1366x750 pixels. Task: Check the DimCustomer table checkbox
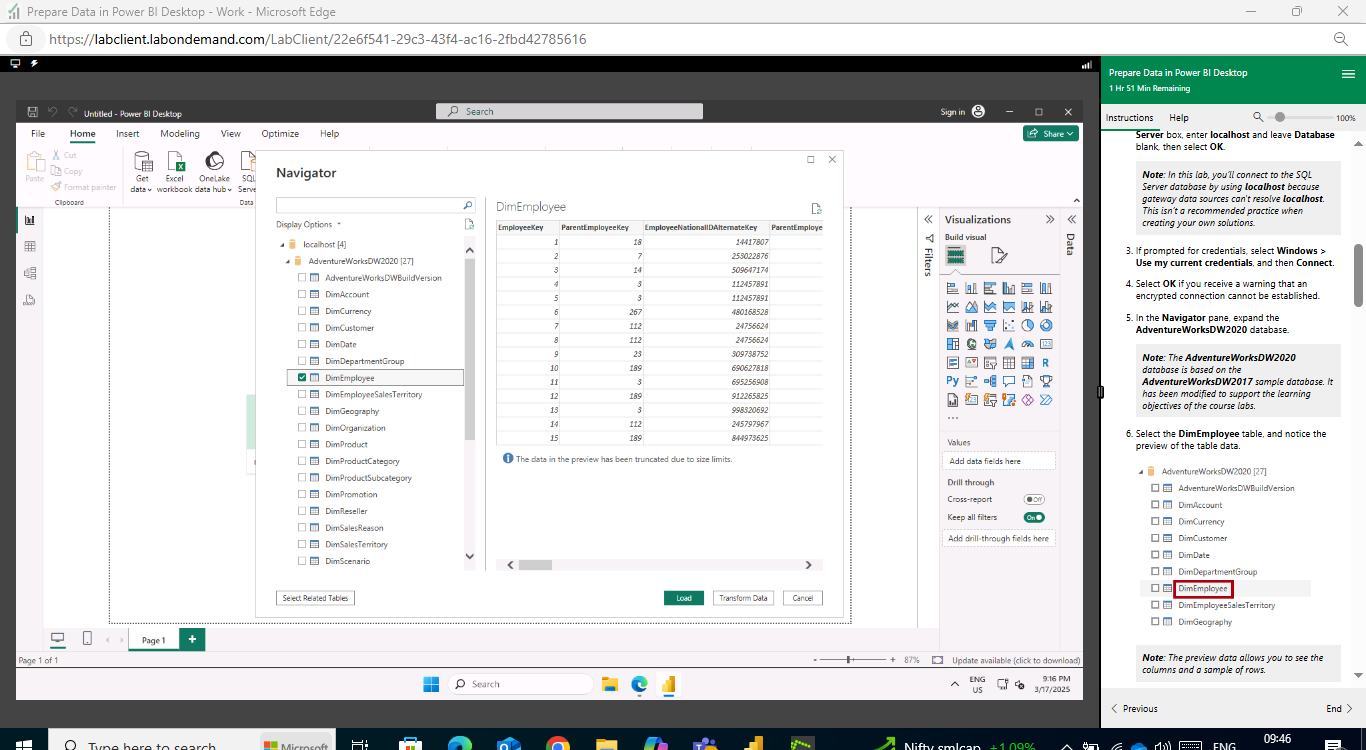click(302, 328)
